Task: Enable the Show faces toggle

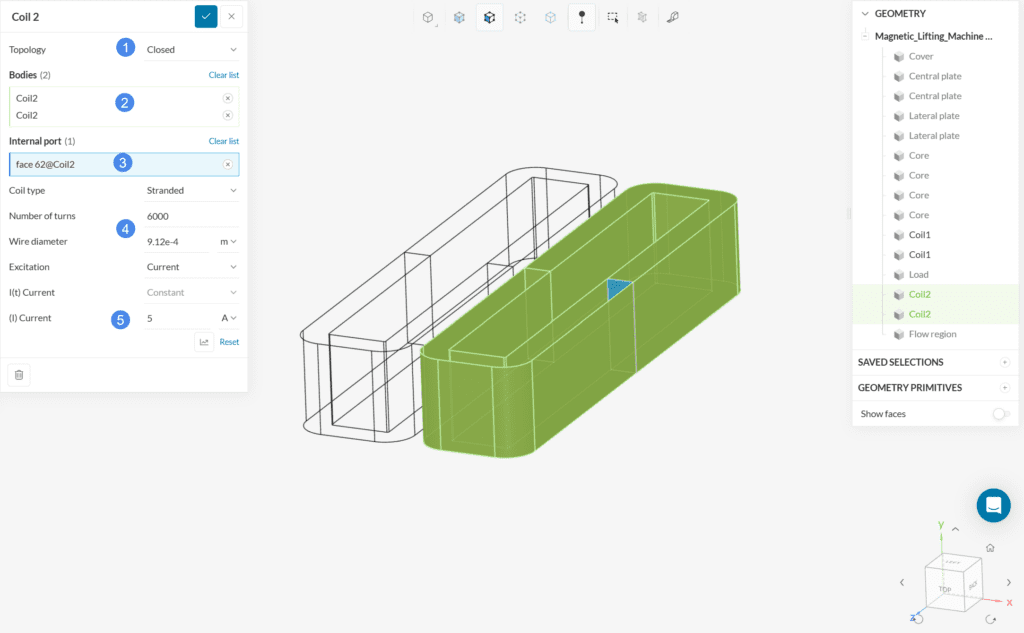Action: coord(1001,413)
